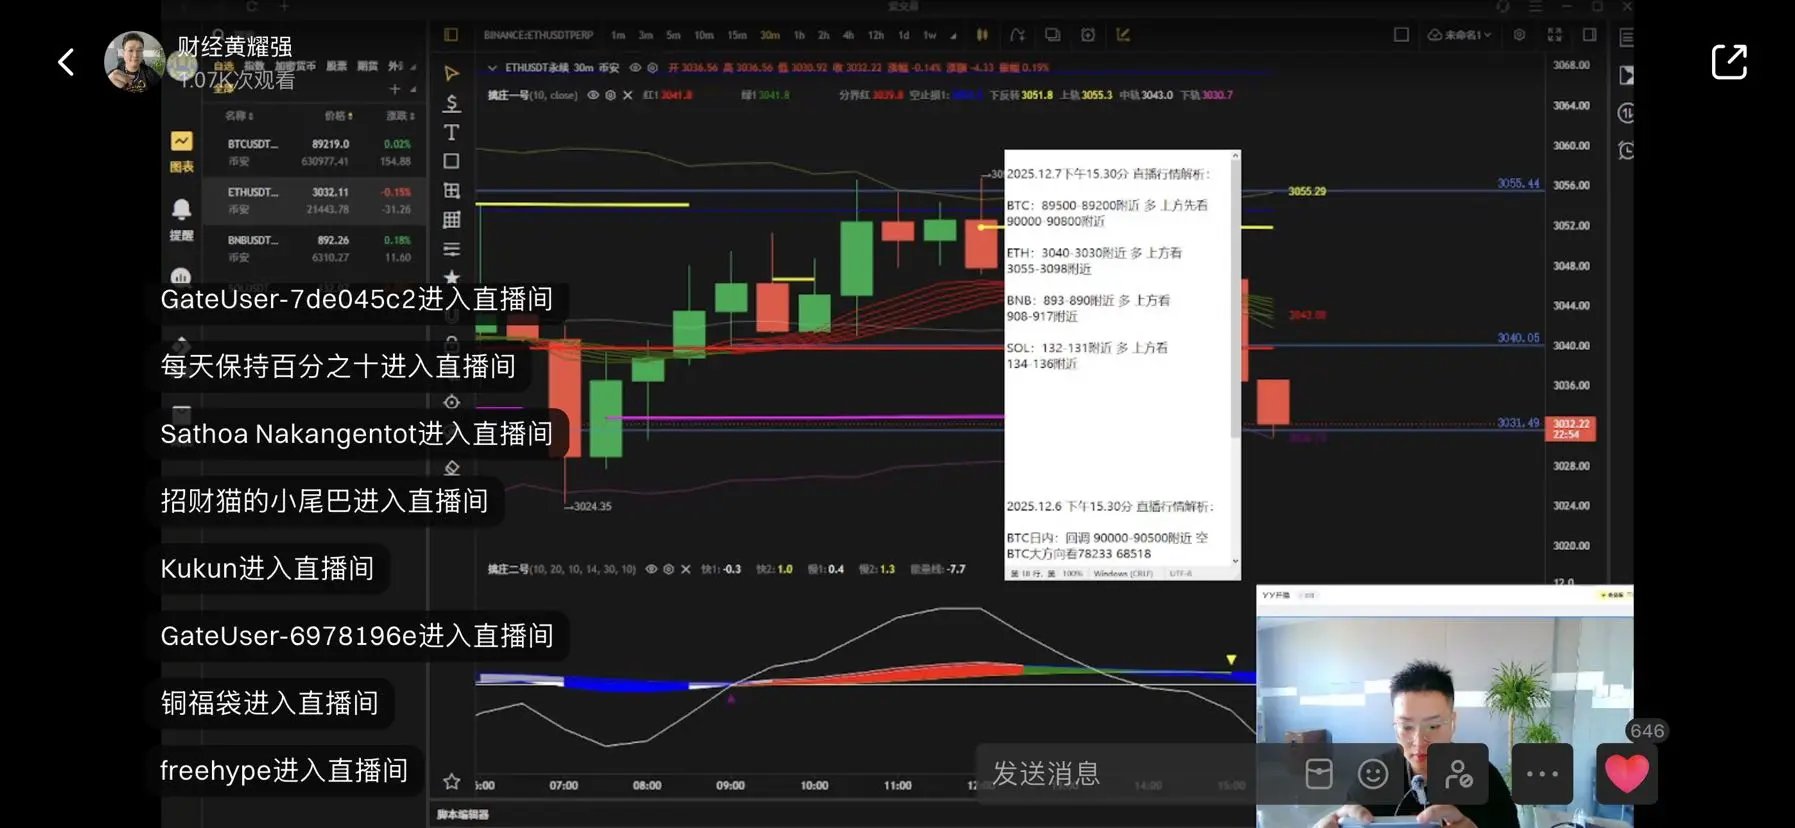This screenshot has height=828, width=1795.
Task: Remove the 擒庄二号 indicator with X
Action: click(x=685, y=569)
